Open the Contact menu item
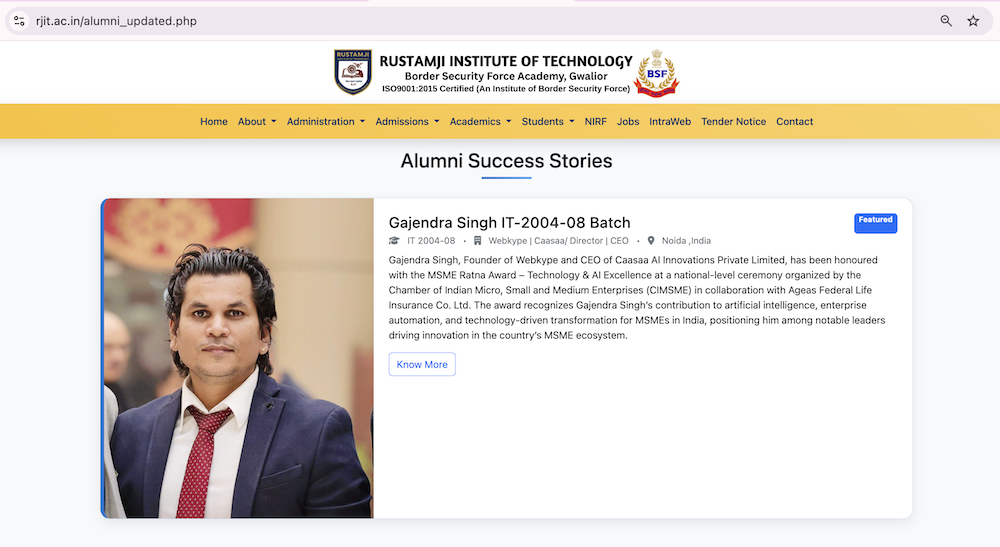Screen dimensions: 1000x547 [794, 121]
